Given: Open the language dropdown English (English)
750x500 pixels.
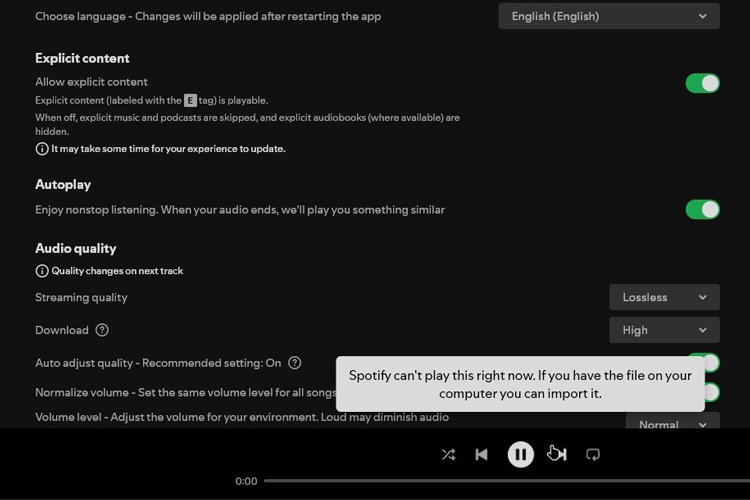Looking at the screenshot, I should 609,16.
